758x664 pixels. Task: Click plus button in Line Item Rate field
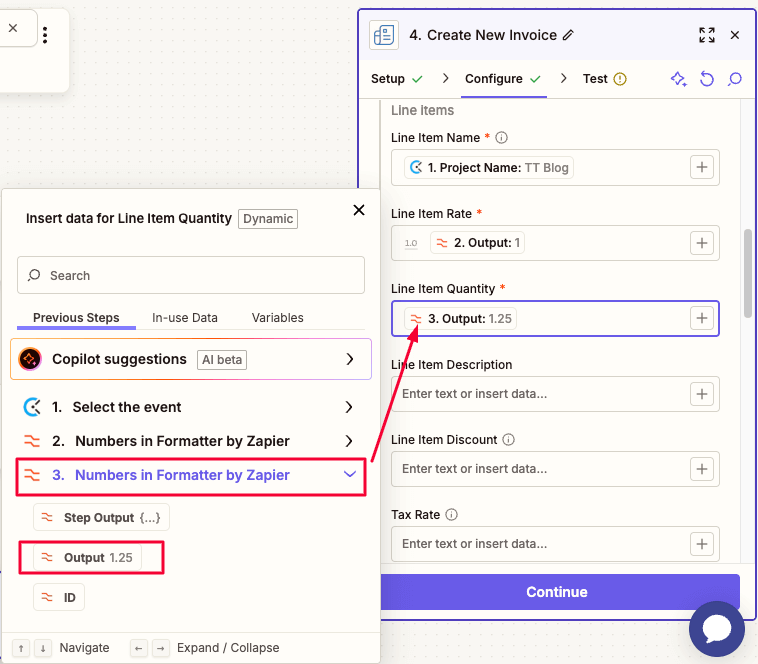702,243
